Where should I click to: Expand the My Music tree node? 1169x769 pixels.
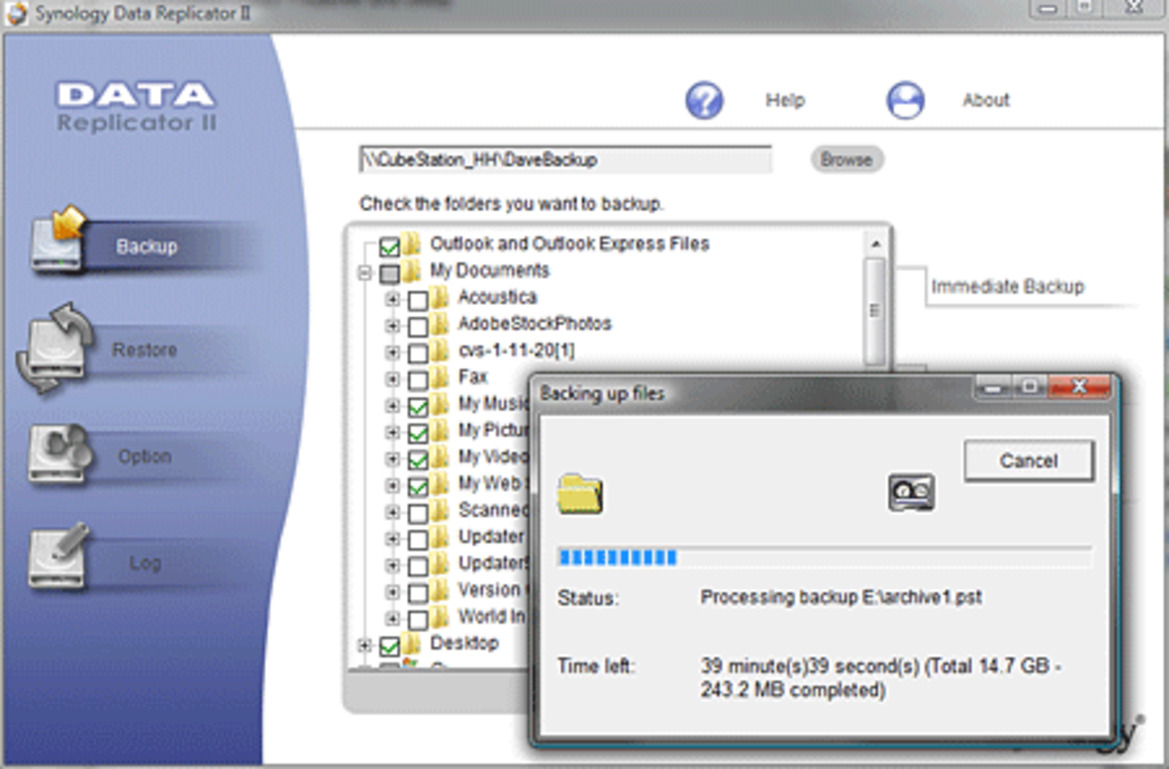point(392,406)
